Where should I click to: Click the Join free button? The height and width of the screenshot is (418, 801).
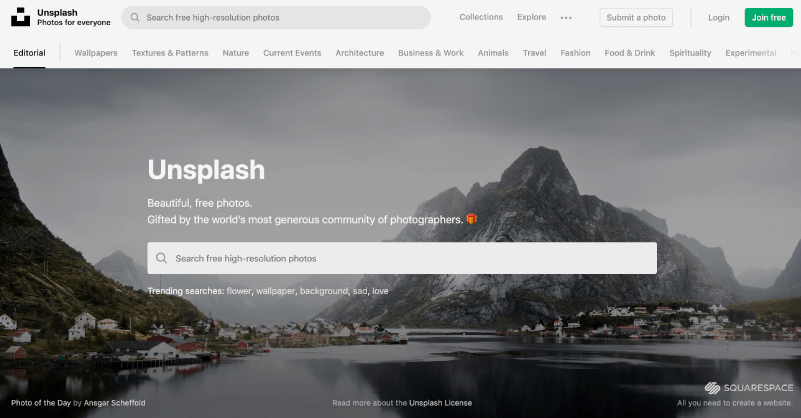click(769, 17)
